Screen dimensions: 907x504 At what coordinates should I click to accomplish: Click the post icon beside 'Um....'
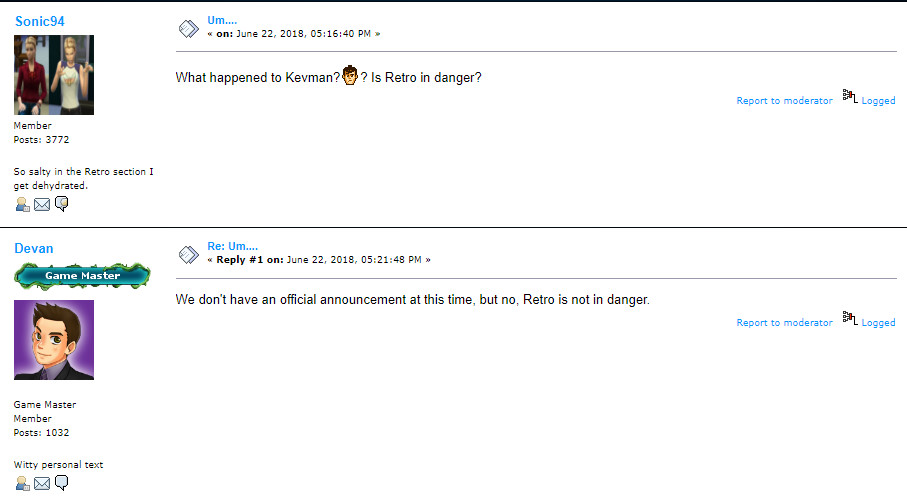(189, 28)
